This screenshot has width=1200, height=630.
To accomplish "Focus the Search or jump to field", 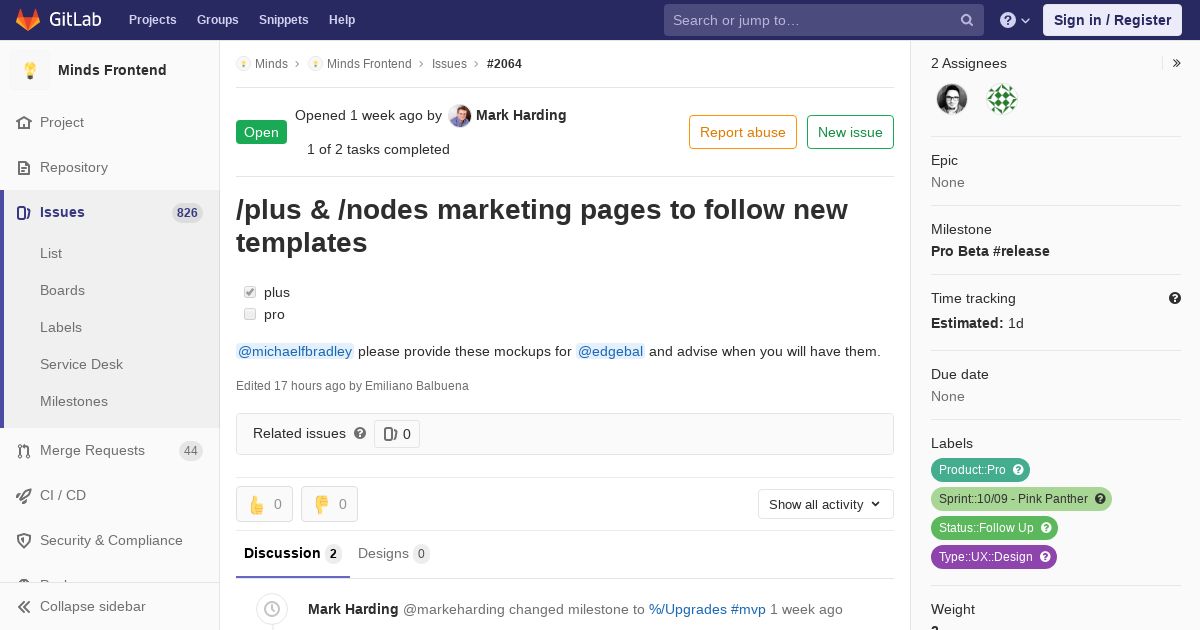I will [812, 20].
